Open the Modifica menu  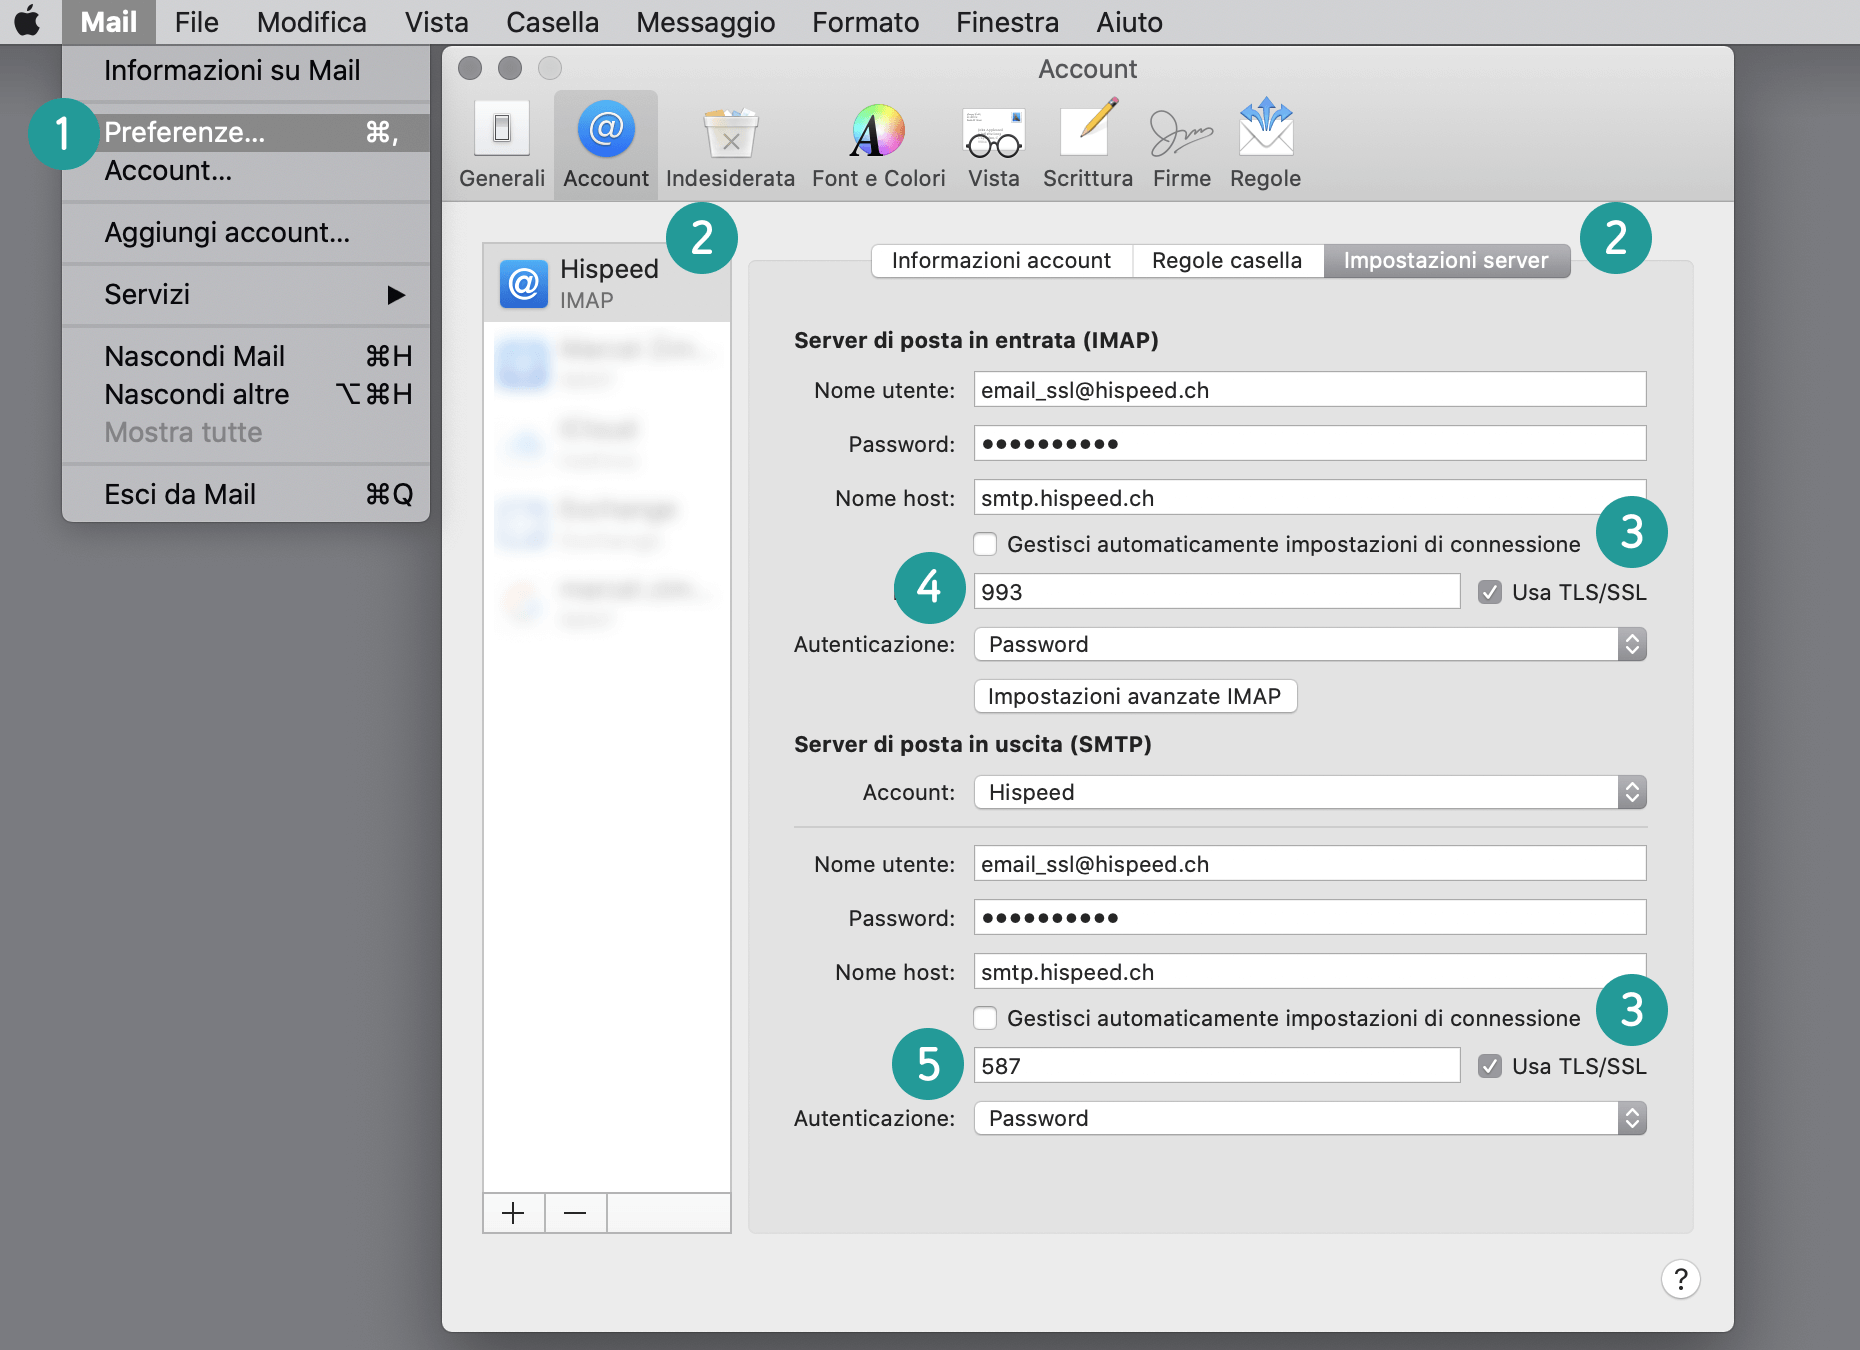[x=311, y=22]
